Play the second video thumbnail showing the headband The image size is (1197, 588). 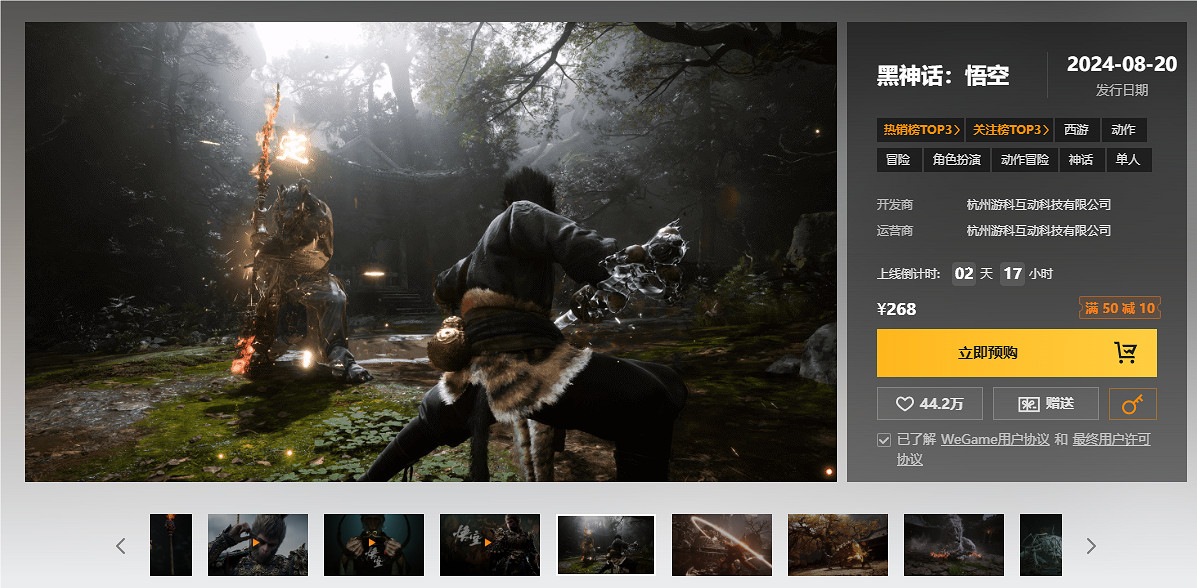point(374,544)
